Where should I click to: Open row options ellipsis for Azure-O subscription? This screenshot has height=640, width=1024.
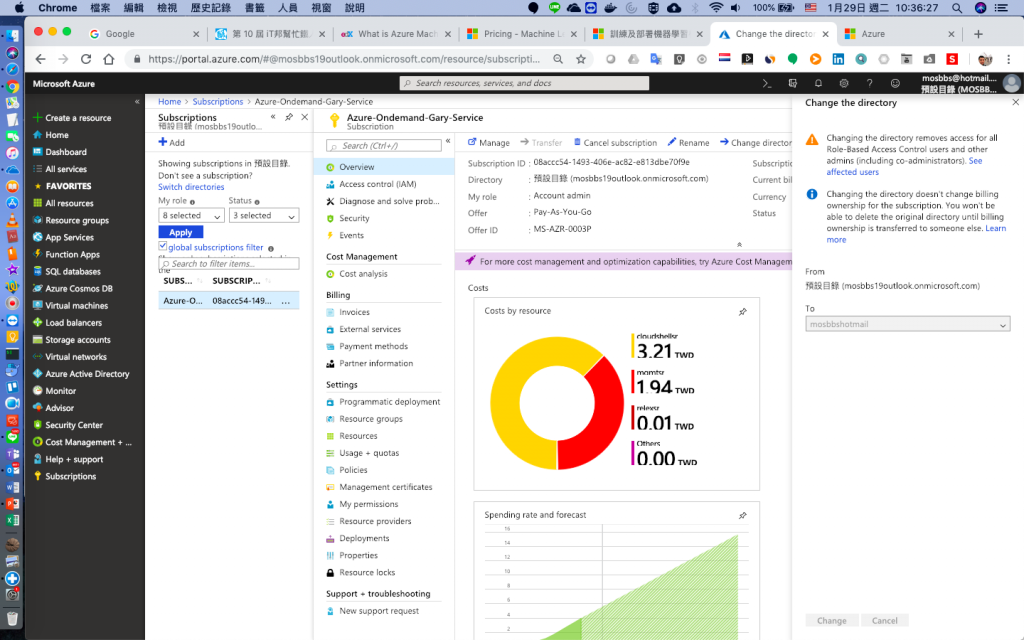[285, 301]
